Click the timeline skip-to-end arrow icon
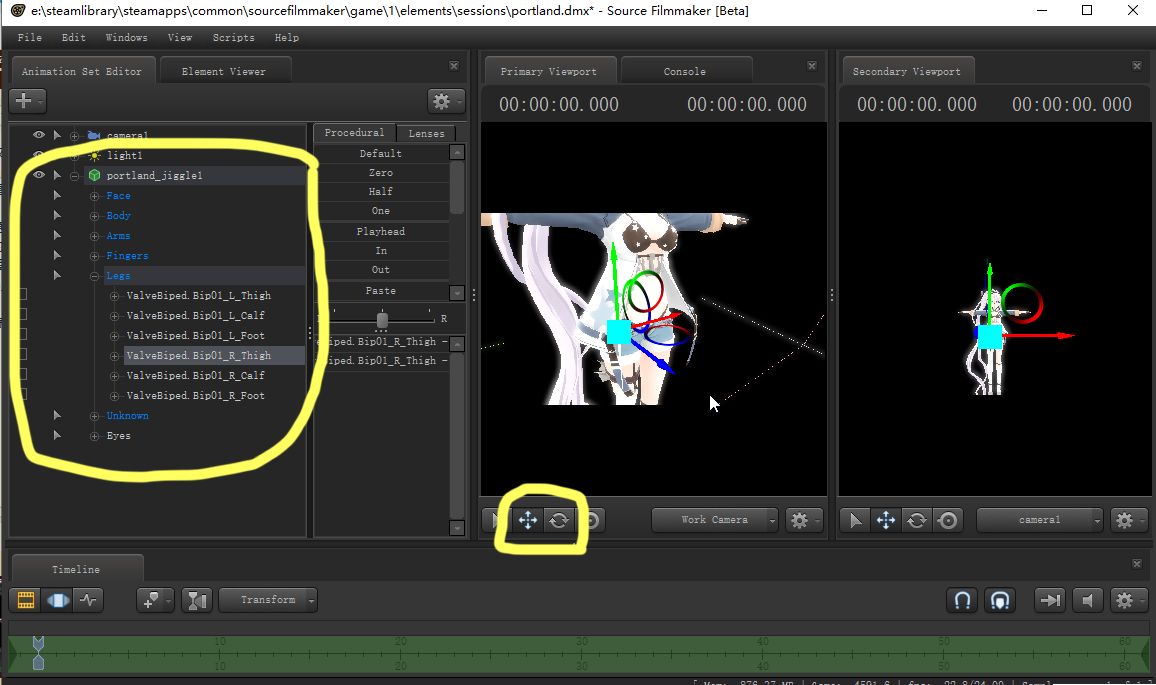Viewport: 1156px width, 685px height. (1050, 600)
